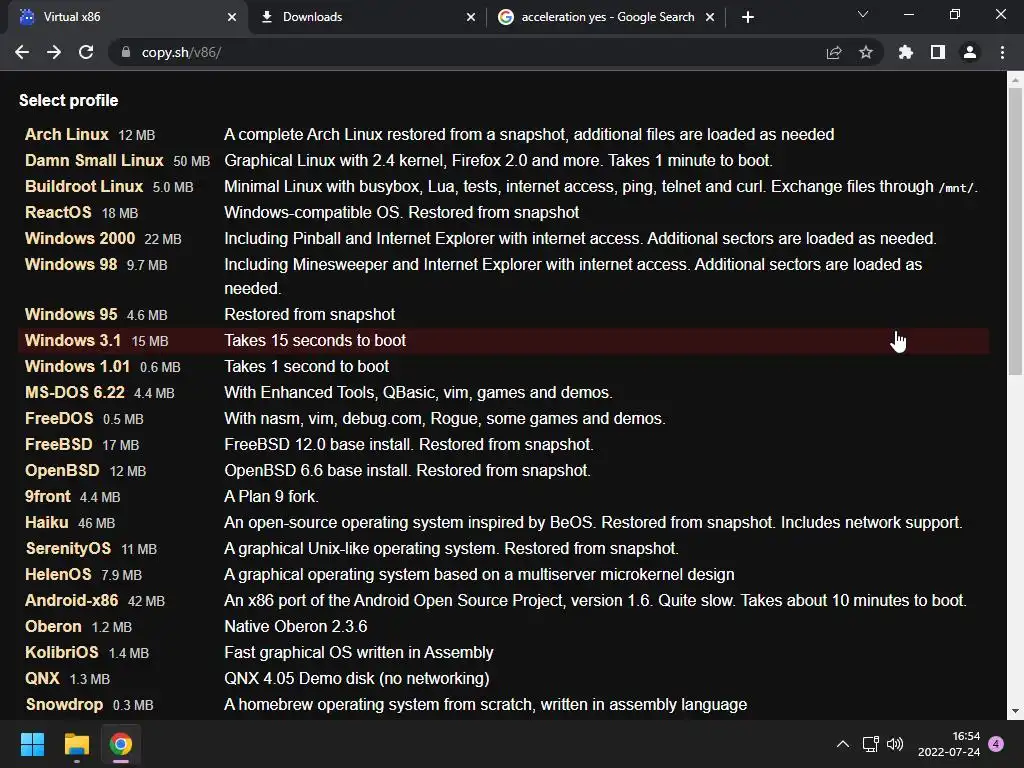1024x768 pixels.
Task: Close the Google Search tab
Action: pos(710,17)
